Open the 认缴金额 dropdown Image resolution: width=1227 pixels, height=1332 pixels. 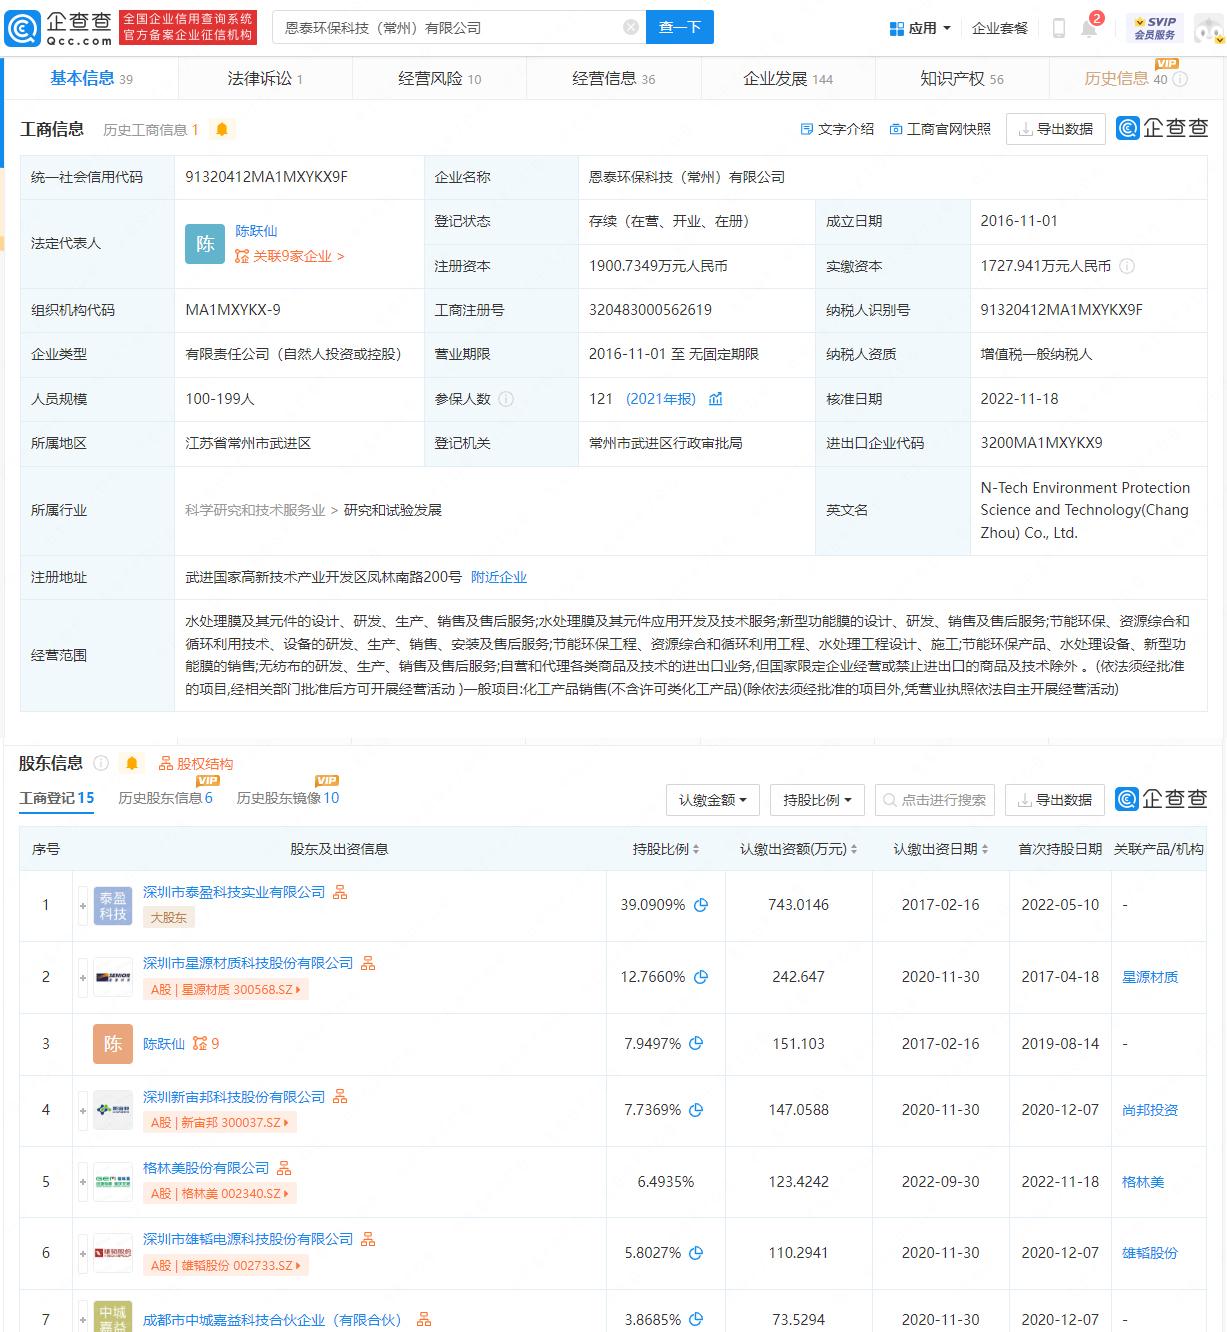(712, 800)
